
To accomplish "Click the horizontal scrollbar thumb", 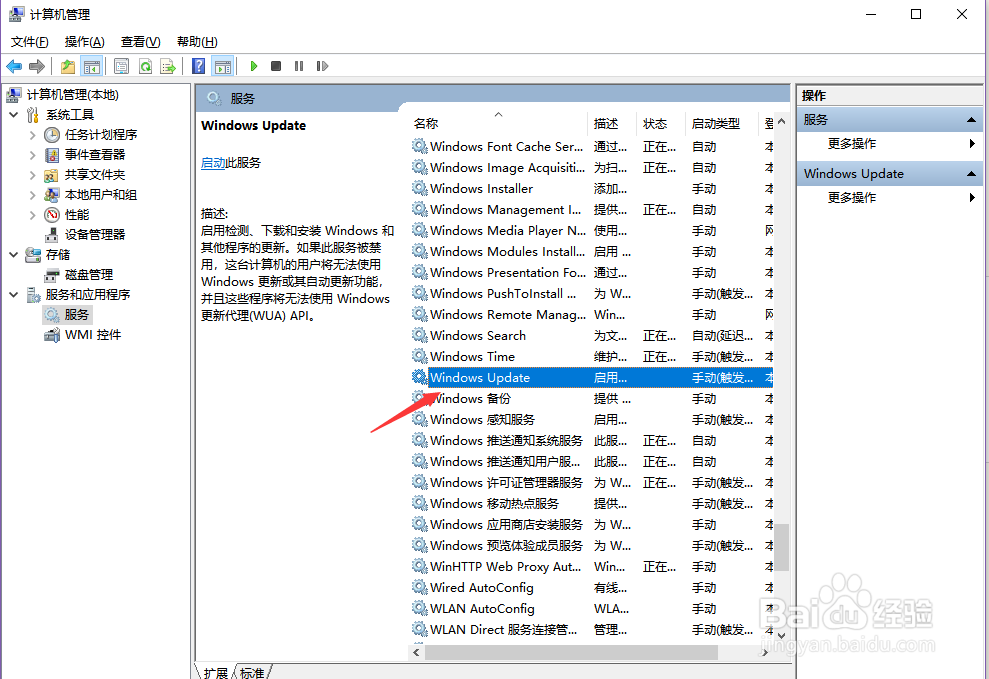I will tap(571, 653).
